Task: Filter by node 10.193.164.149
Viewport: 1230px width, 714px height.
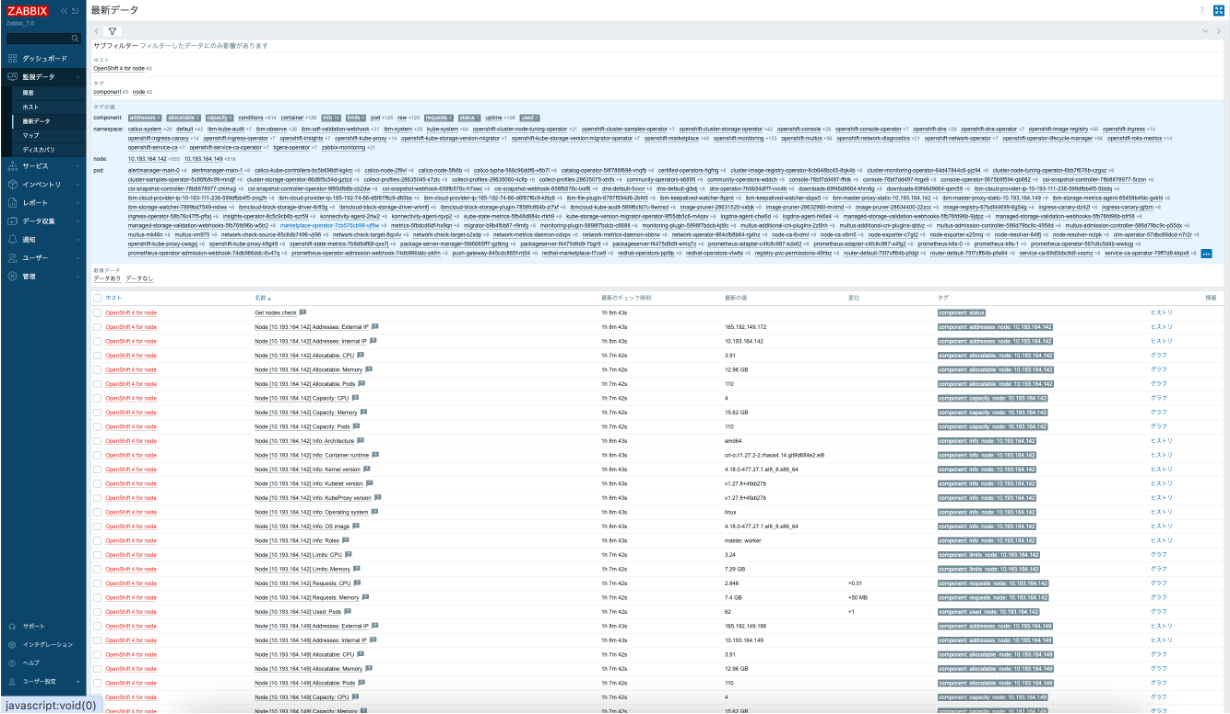Action: click(204, 158)
